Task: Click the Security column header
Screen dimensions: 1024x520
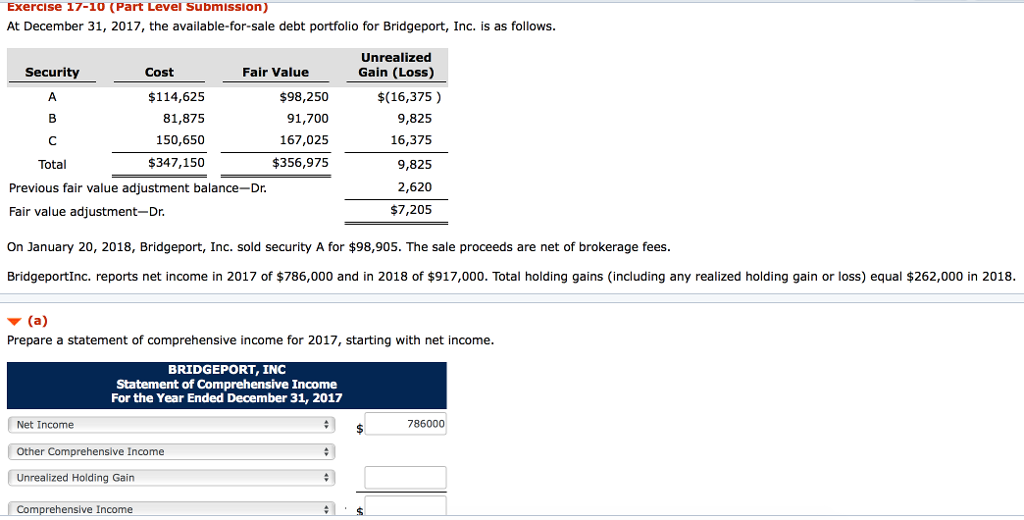Action: coord(52,72)
